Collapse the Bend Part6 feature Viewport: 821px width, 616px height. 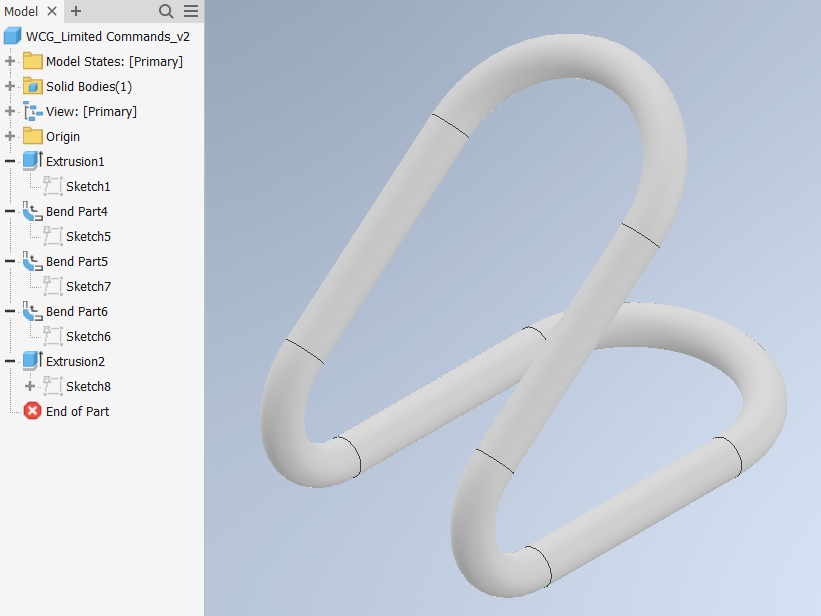pyautogui.click(x=10, y=311)
